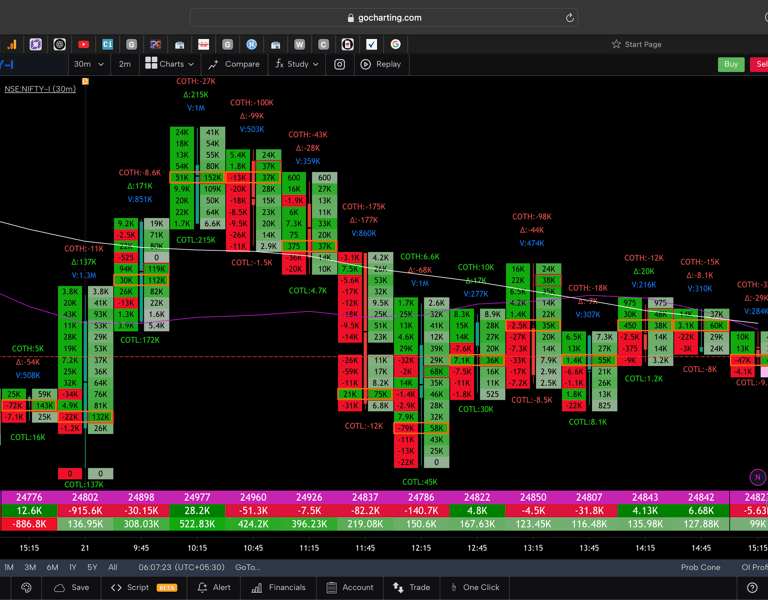Viewport: 768px width, 600px height.
Task: Open the YouTube bookmark
Action: click(x=83, y=45)
